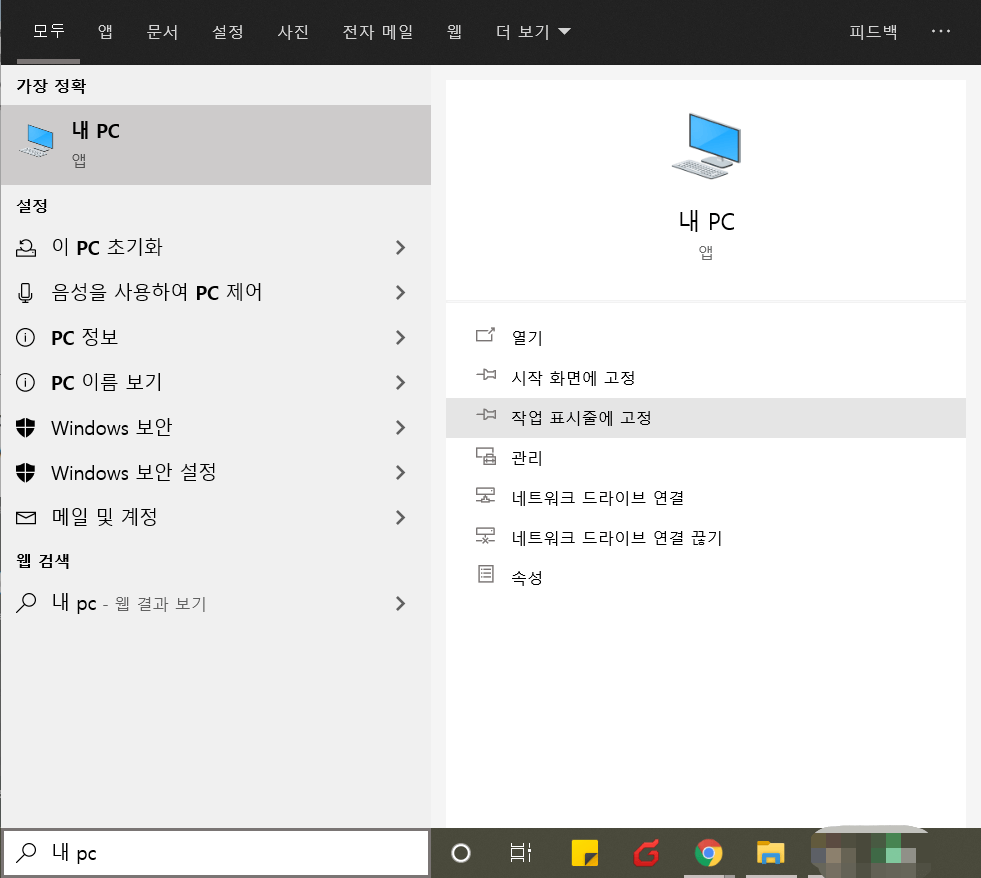981x878 pixels.
Task: Click the search input field at bottom
Action: click(215, 852)
